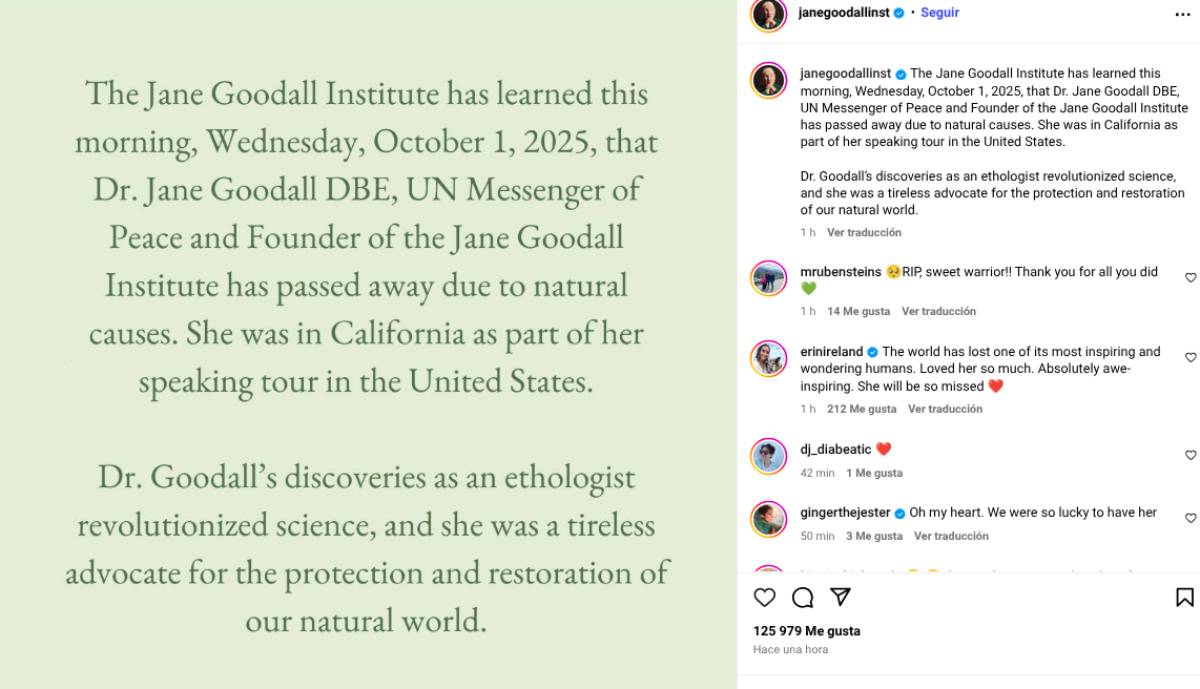Open dj_diabeatic's profile avatar
Screen dimensions: 1200x689
(769, 456)
